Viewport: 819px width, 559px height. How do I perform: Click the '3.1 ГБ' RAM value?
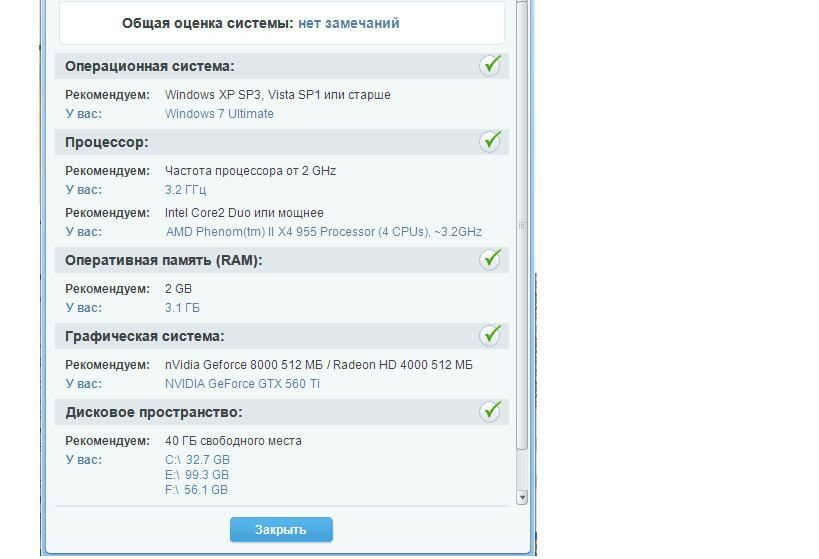182,308
